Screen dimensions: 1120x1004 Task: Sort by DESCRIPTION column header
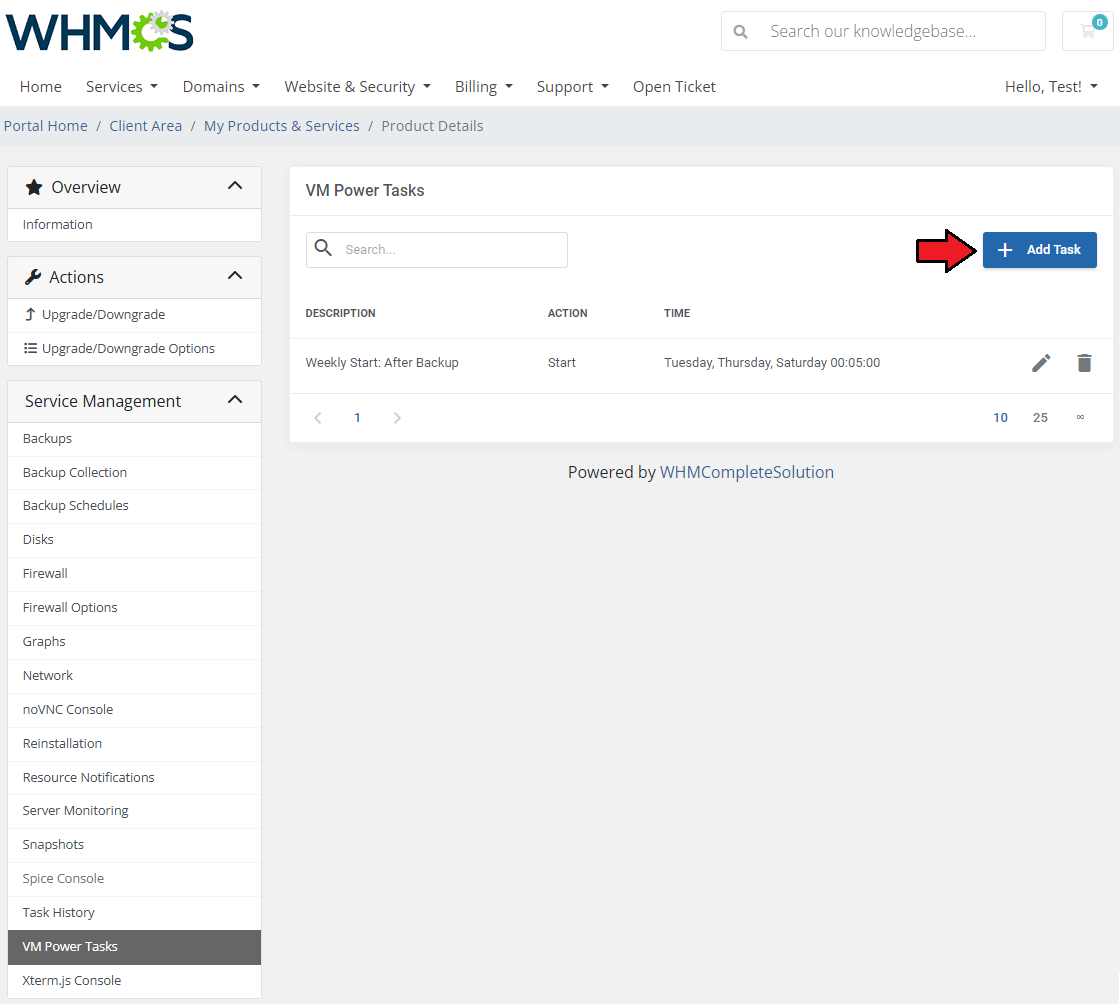(340, 313)
